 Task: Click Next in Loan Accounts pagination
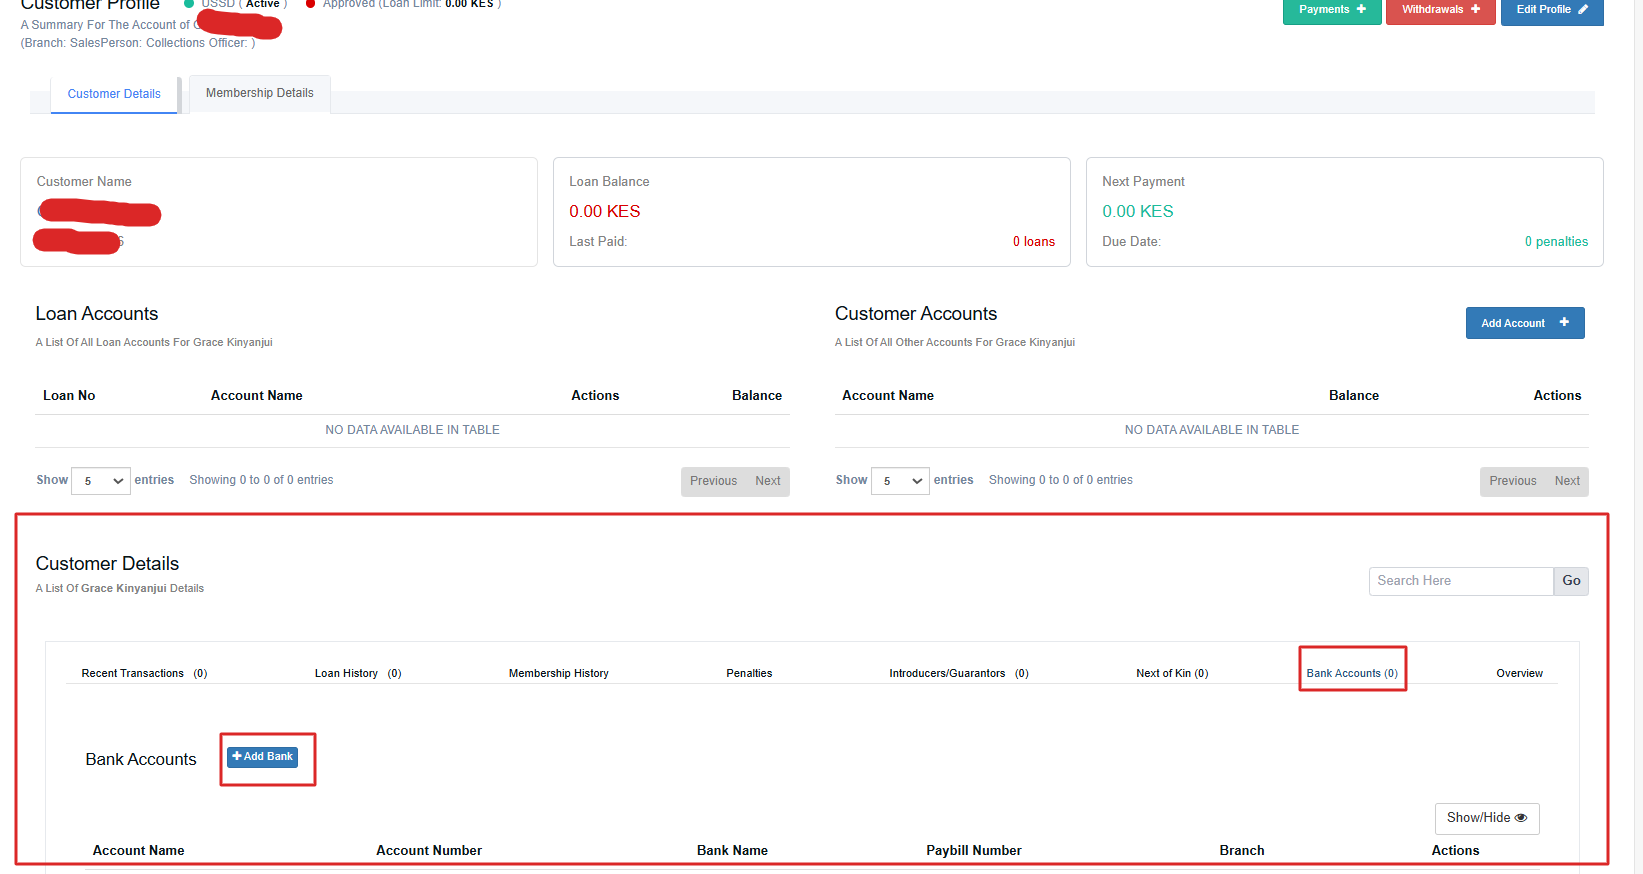(767, 481)
